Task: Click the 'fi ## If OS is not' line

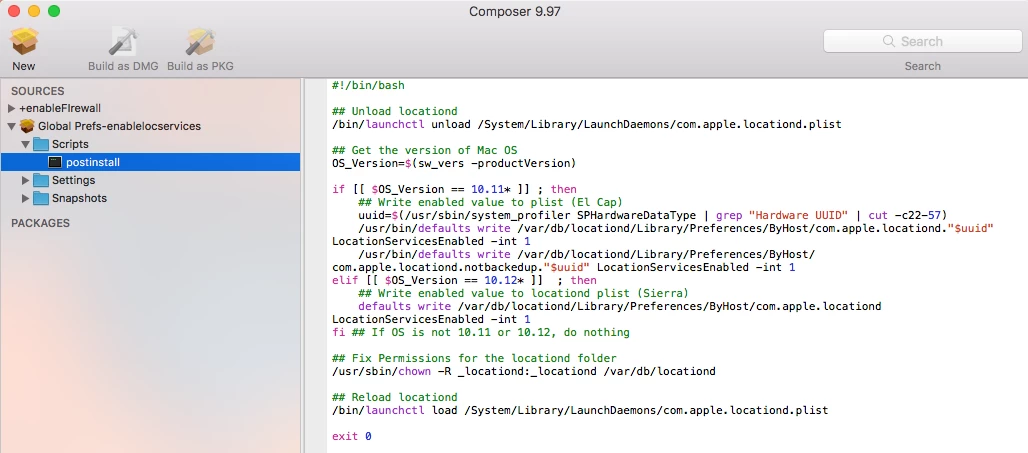Action: 481,332
